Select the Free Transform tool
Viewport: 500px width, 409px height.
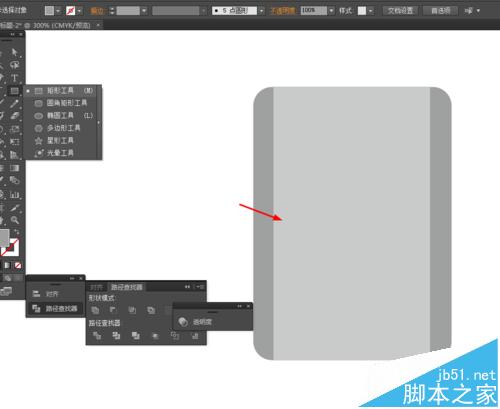pyautogui.click(x=15, y=142)
